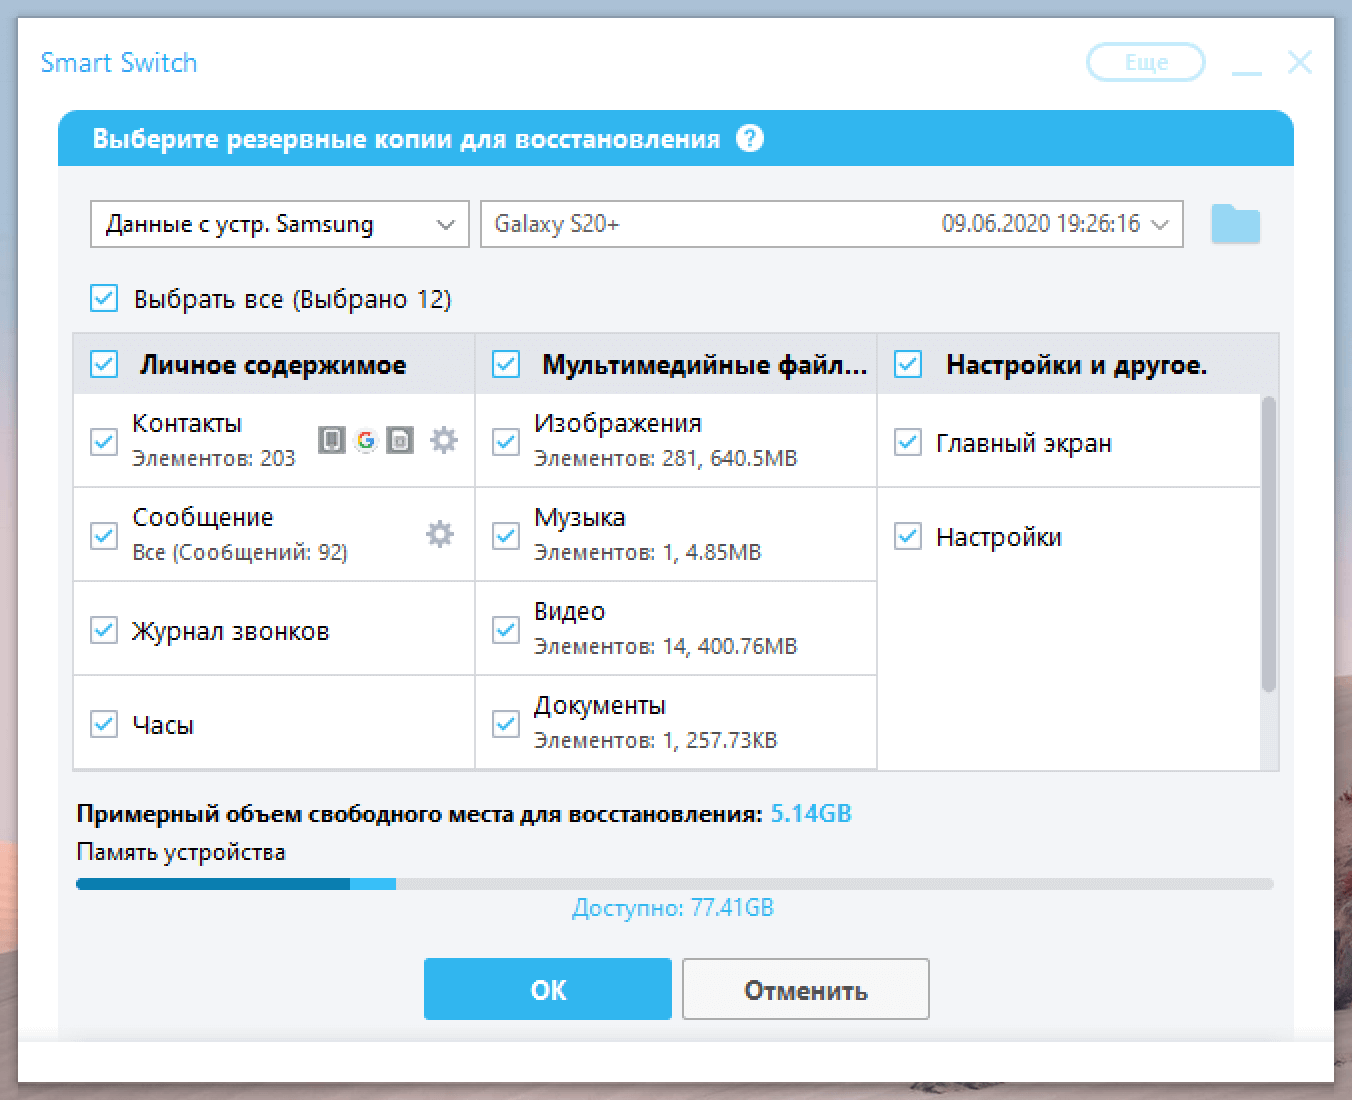1352x1100 pixels.
Task: Open the Galaxy S20+ backup date dropdown
Action: [832, 224]
